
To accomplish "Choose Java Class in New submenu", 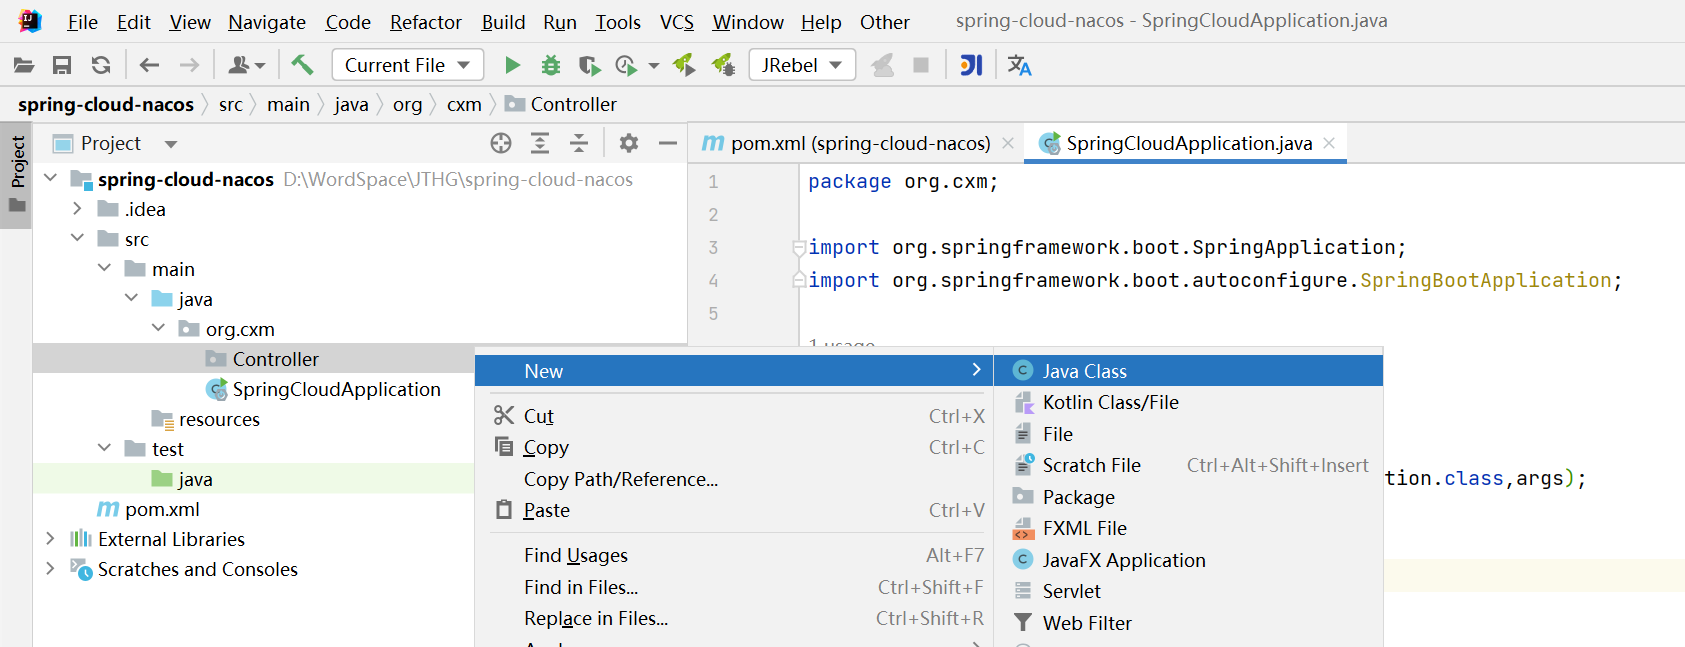I will coord(1188,371).
